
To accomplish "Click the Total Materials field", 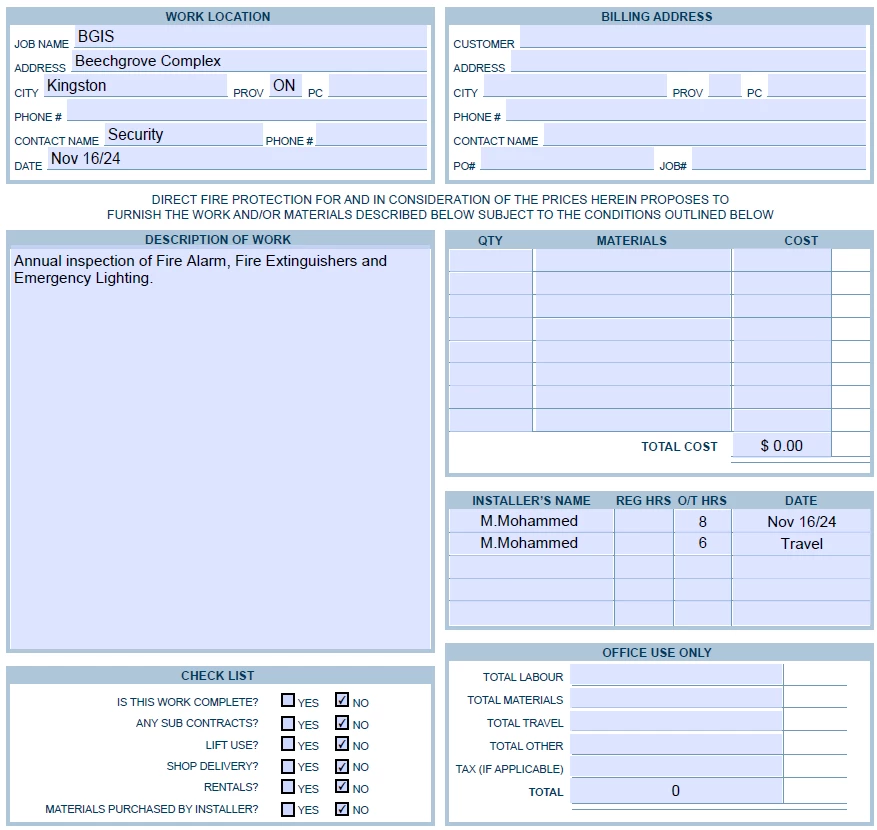I will point(677,698).
